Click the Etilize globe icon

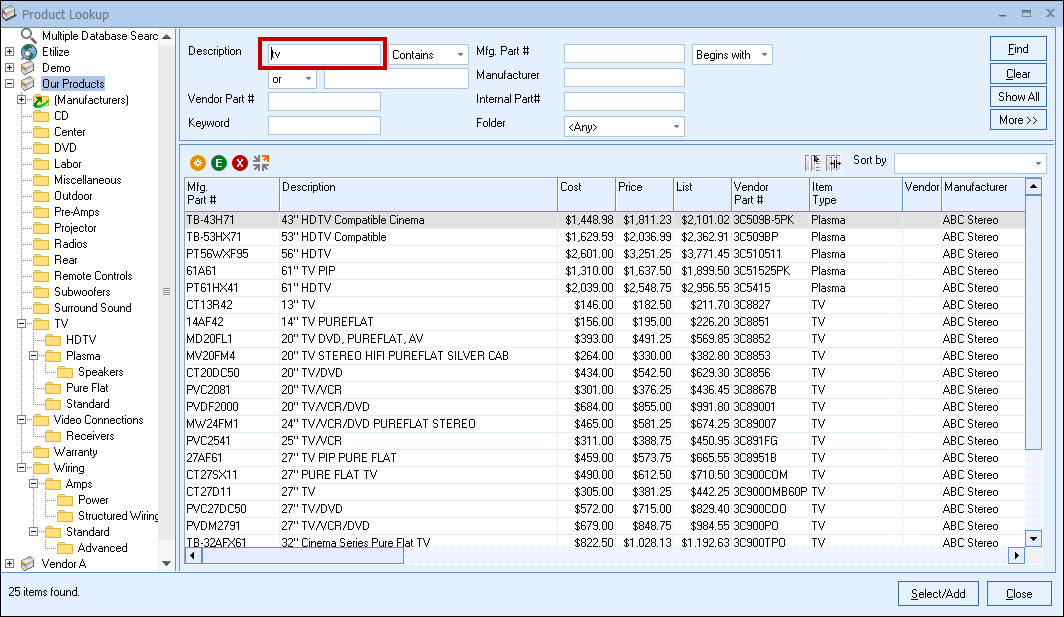pyautogui.click(x=28, y=52)
